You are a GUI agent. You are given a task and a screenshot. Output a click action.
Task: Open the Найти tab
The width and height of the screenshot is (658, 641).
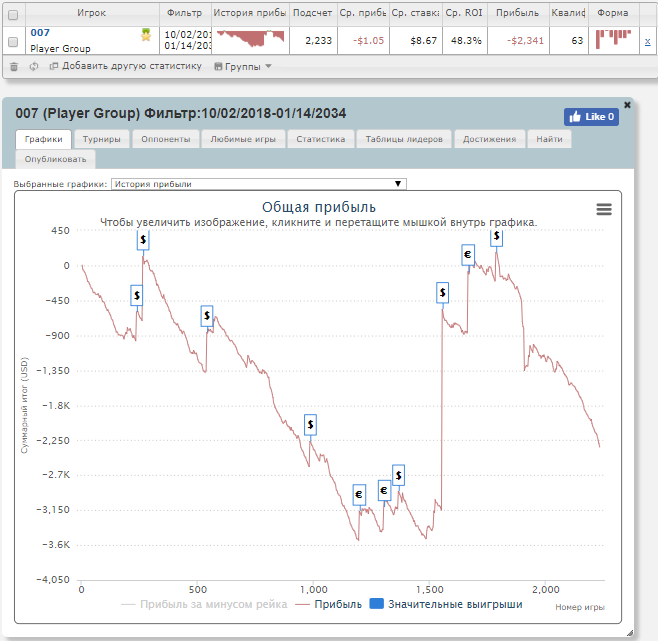click(549, 139)
